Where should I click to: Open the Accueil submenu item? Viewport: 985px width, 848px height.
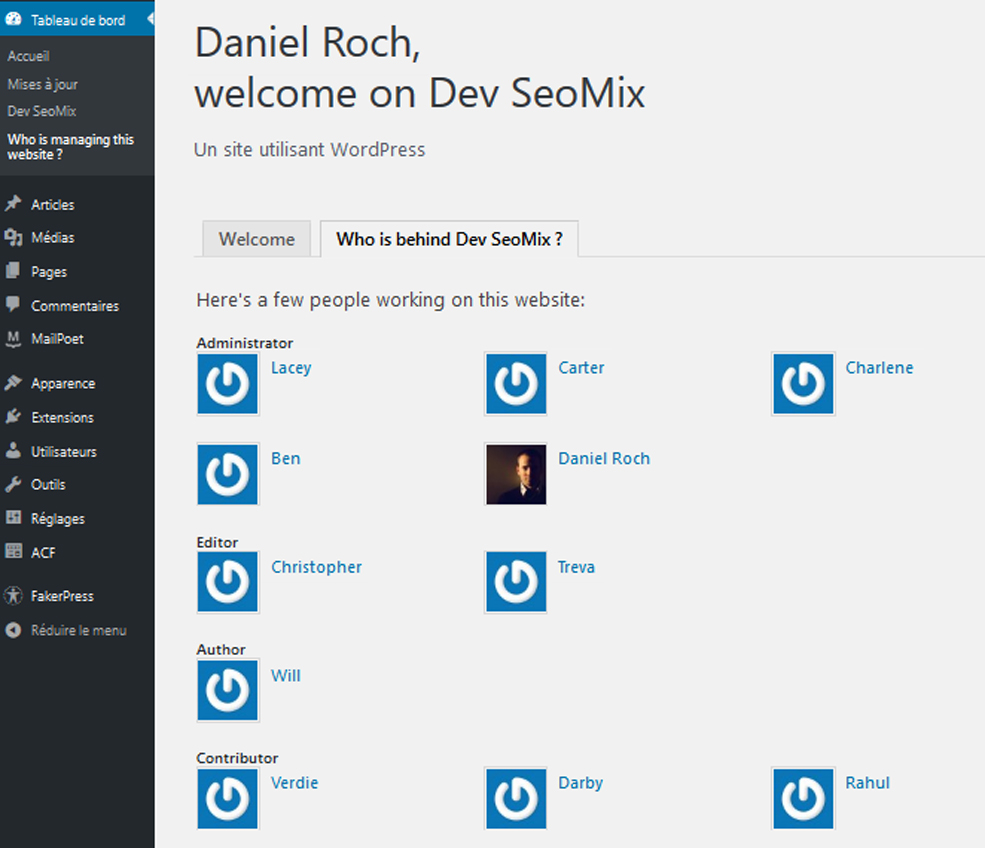point(28,56)
